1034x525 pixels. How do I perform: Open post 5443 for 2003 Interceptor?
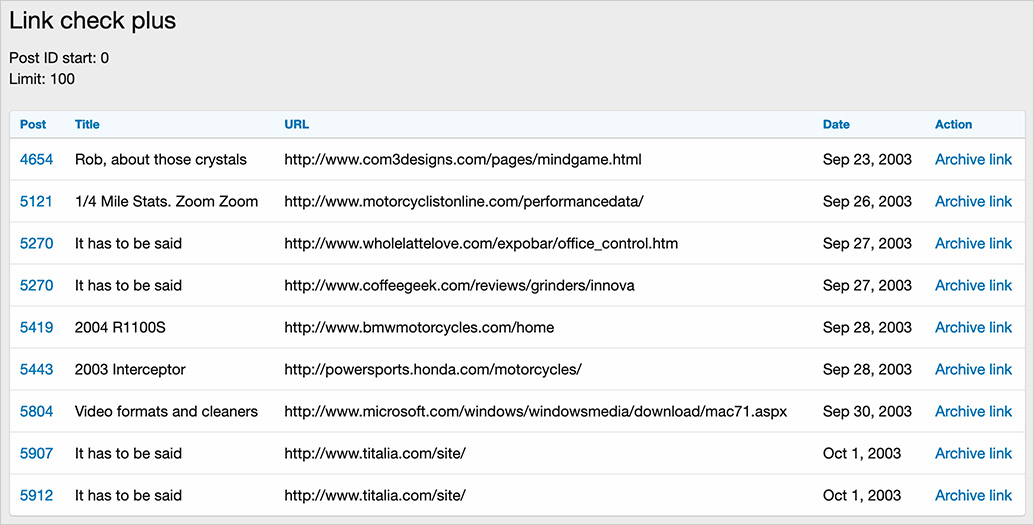[36, 370]
